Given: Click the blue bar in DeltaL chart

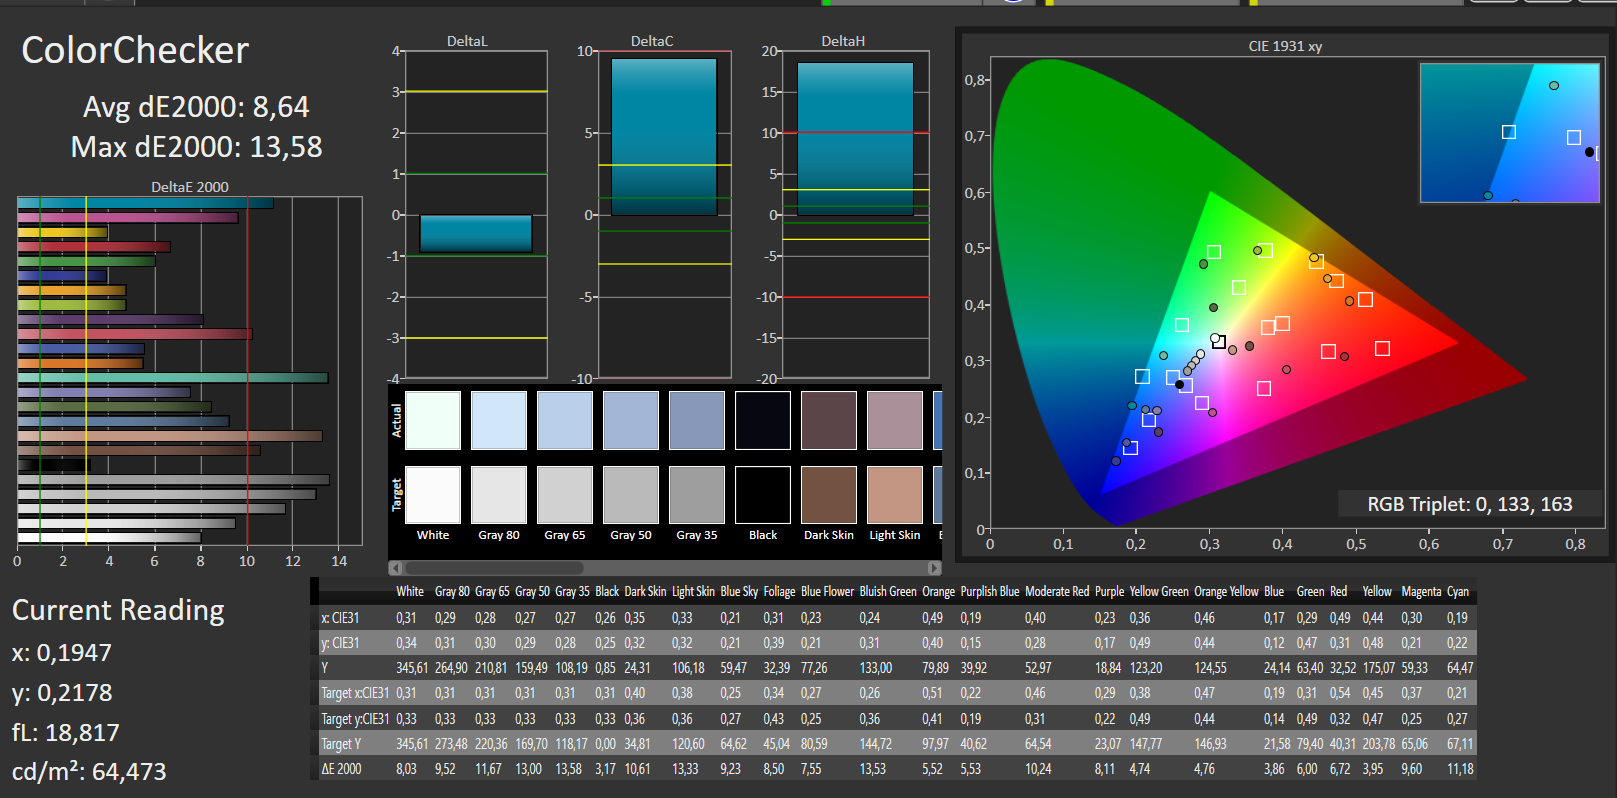Looking at the screenshot, I should point(476,234).
